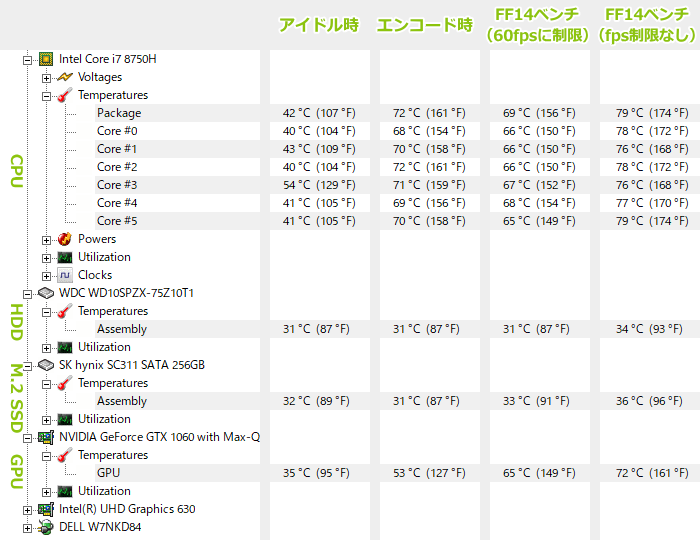Select the Core #5 row label
Image resolution: width=700 pixels, height=540 pixels.
[x=117, y=221]
